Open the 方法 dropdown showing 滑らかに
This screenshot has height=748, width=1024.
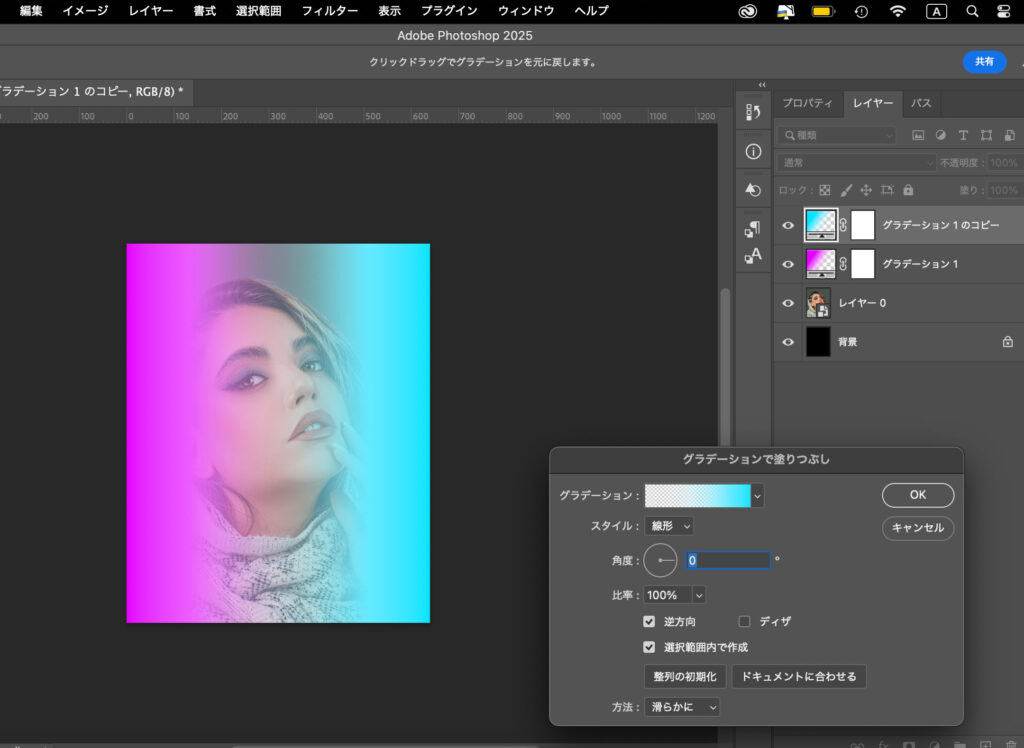click(x=683, y=707)
